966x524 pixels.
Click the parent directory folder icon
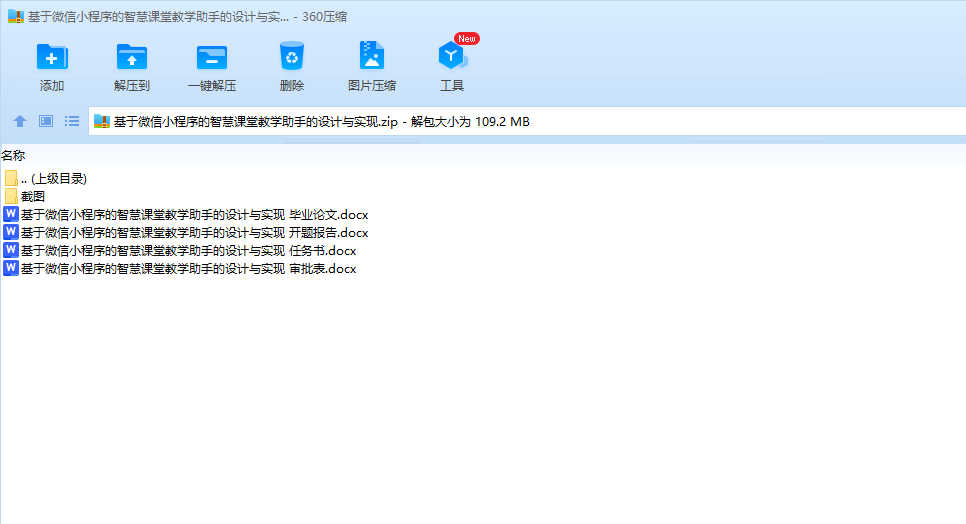(x=10, y=179)
